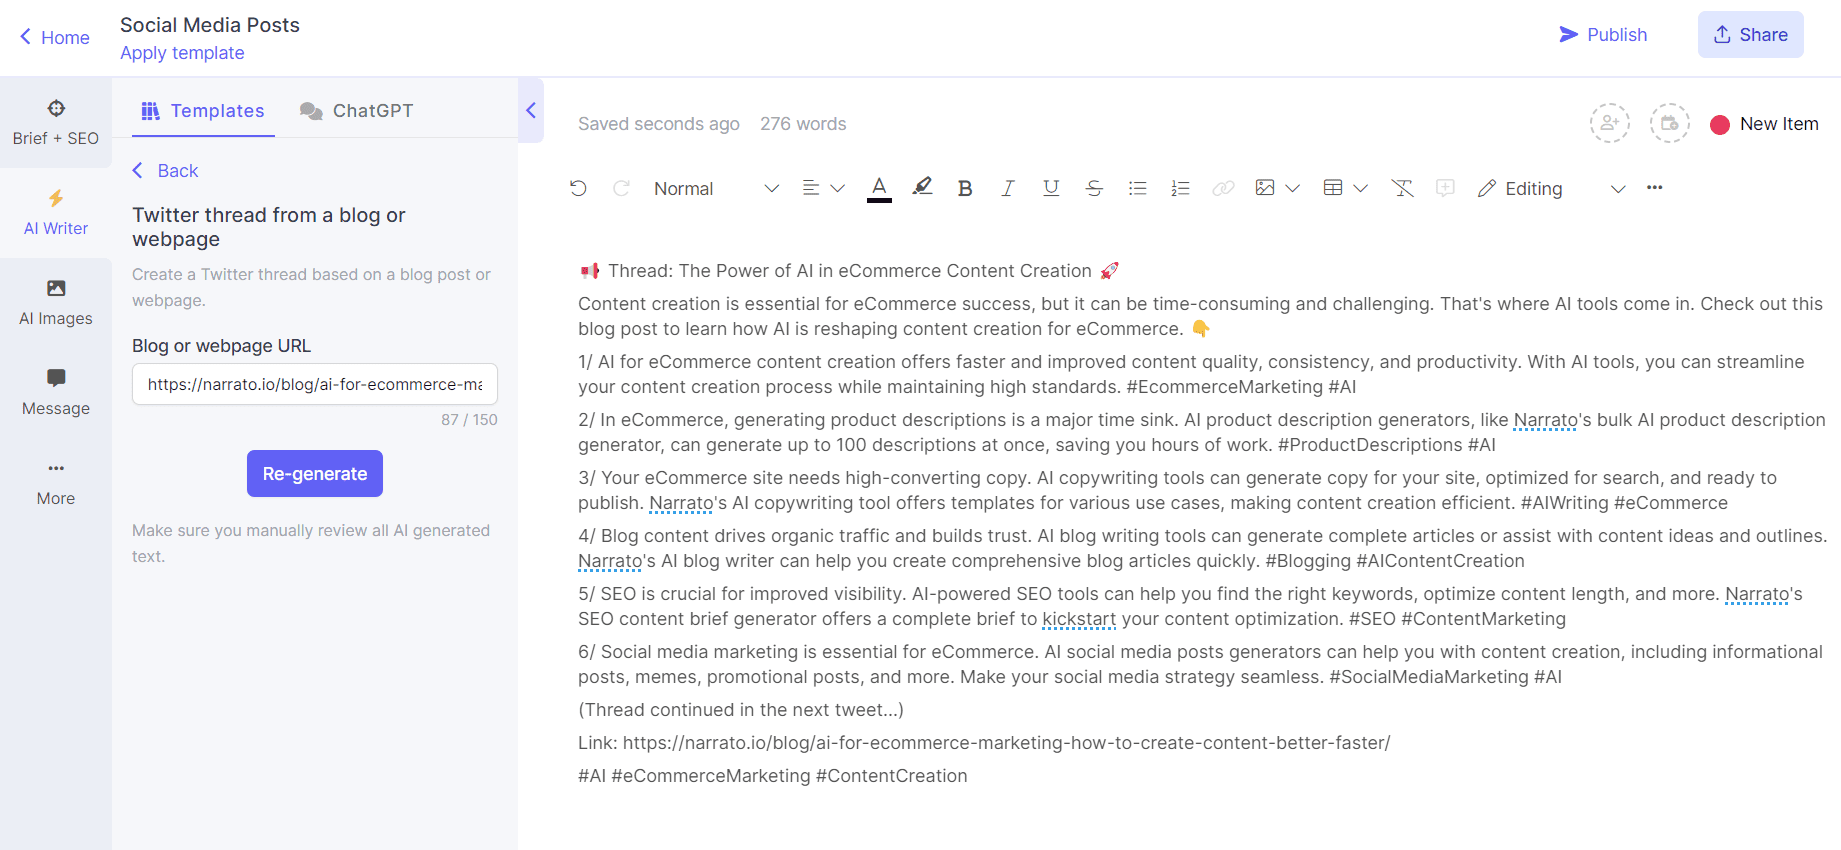The width and height of the screenshot is (1841, 850).
Task: Click the Blog or webpage URL field
Action: [315, 384]
